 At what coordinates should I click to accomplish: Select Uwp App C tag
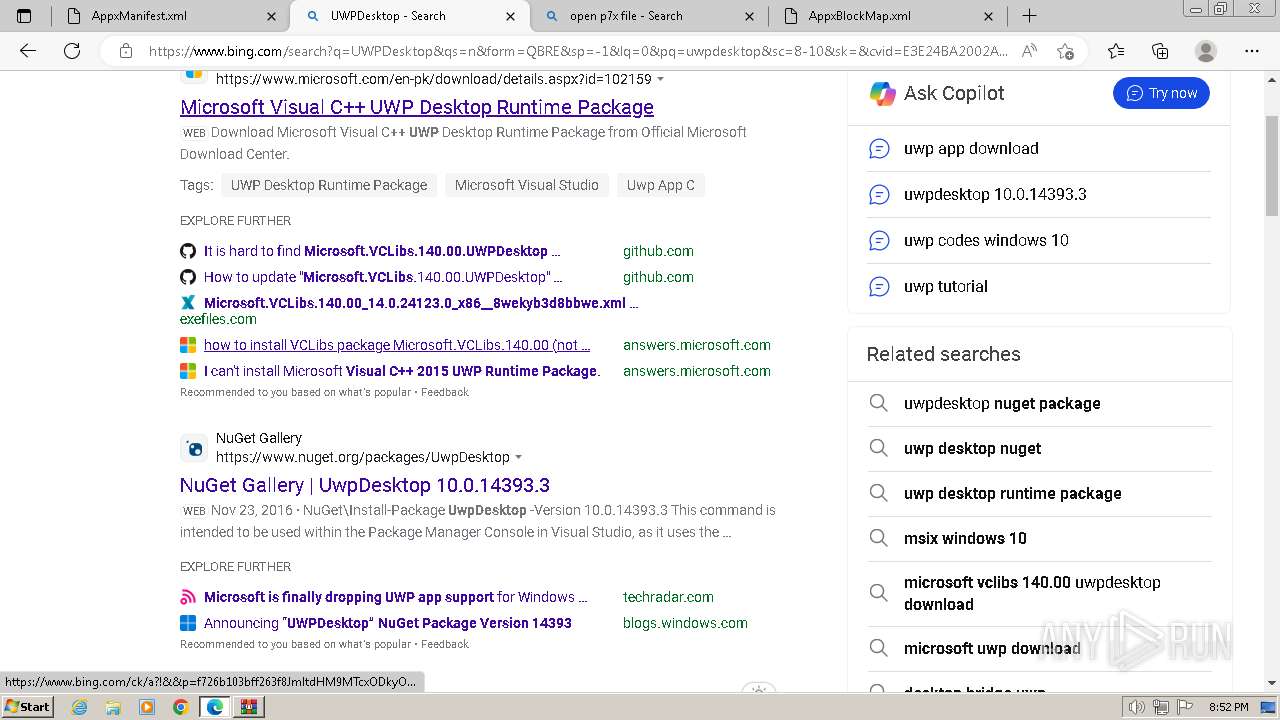pyautogui.click(x=661, y=185)
